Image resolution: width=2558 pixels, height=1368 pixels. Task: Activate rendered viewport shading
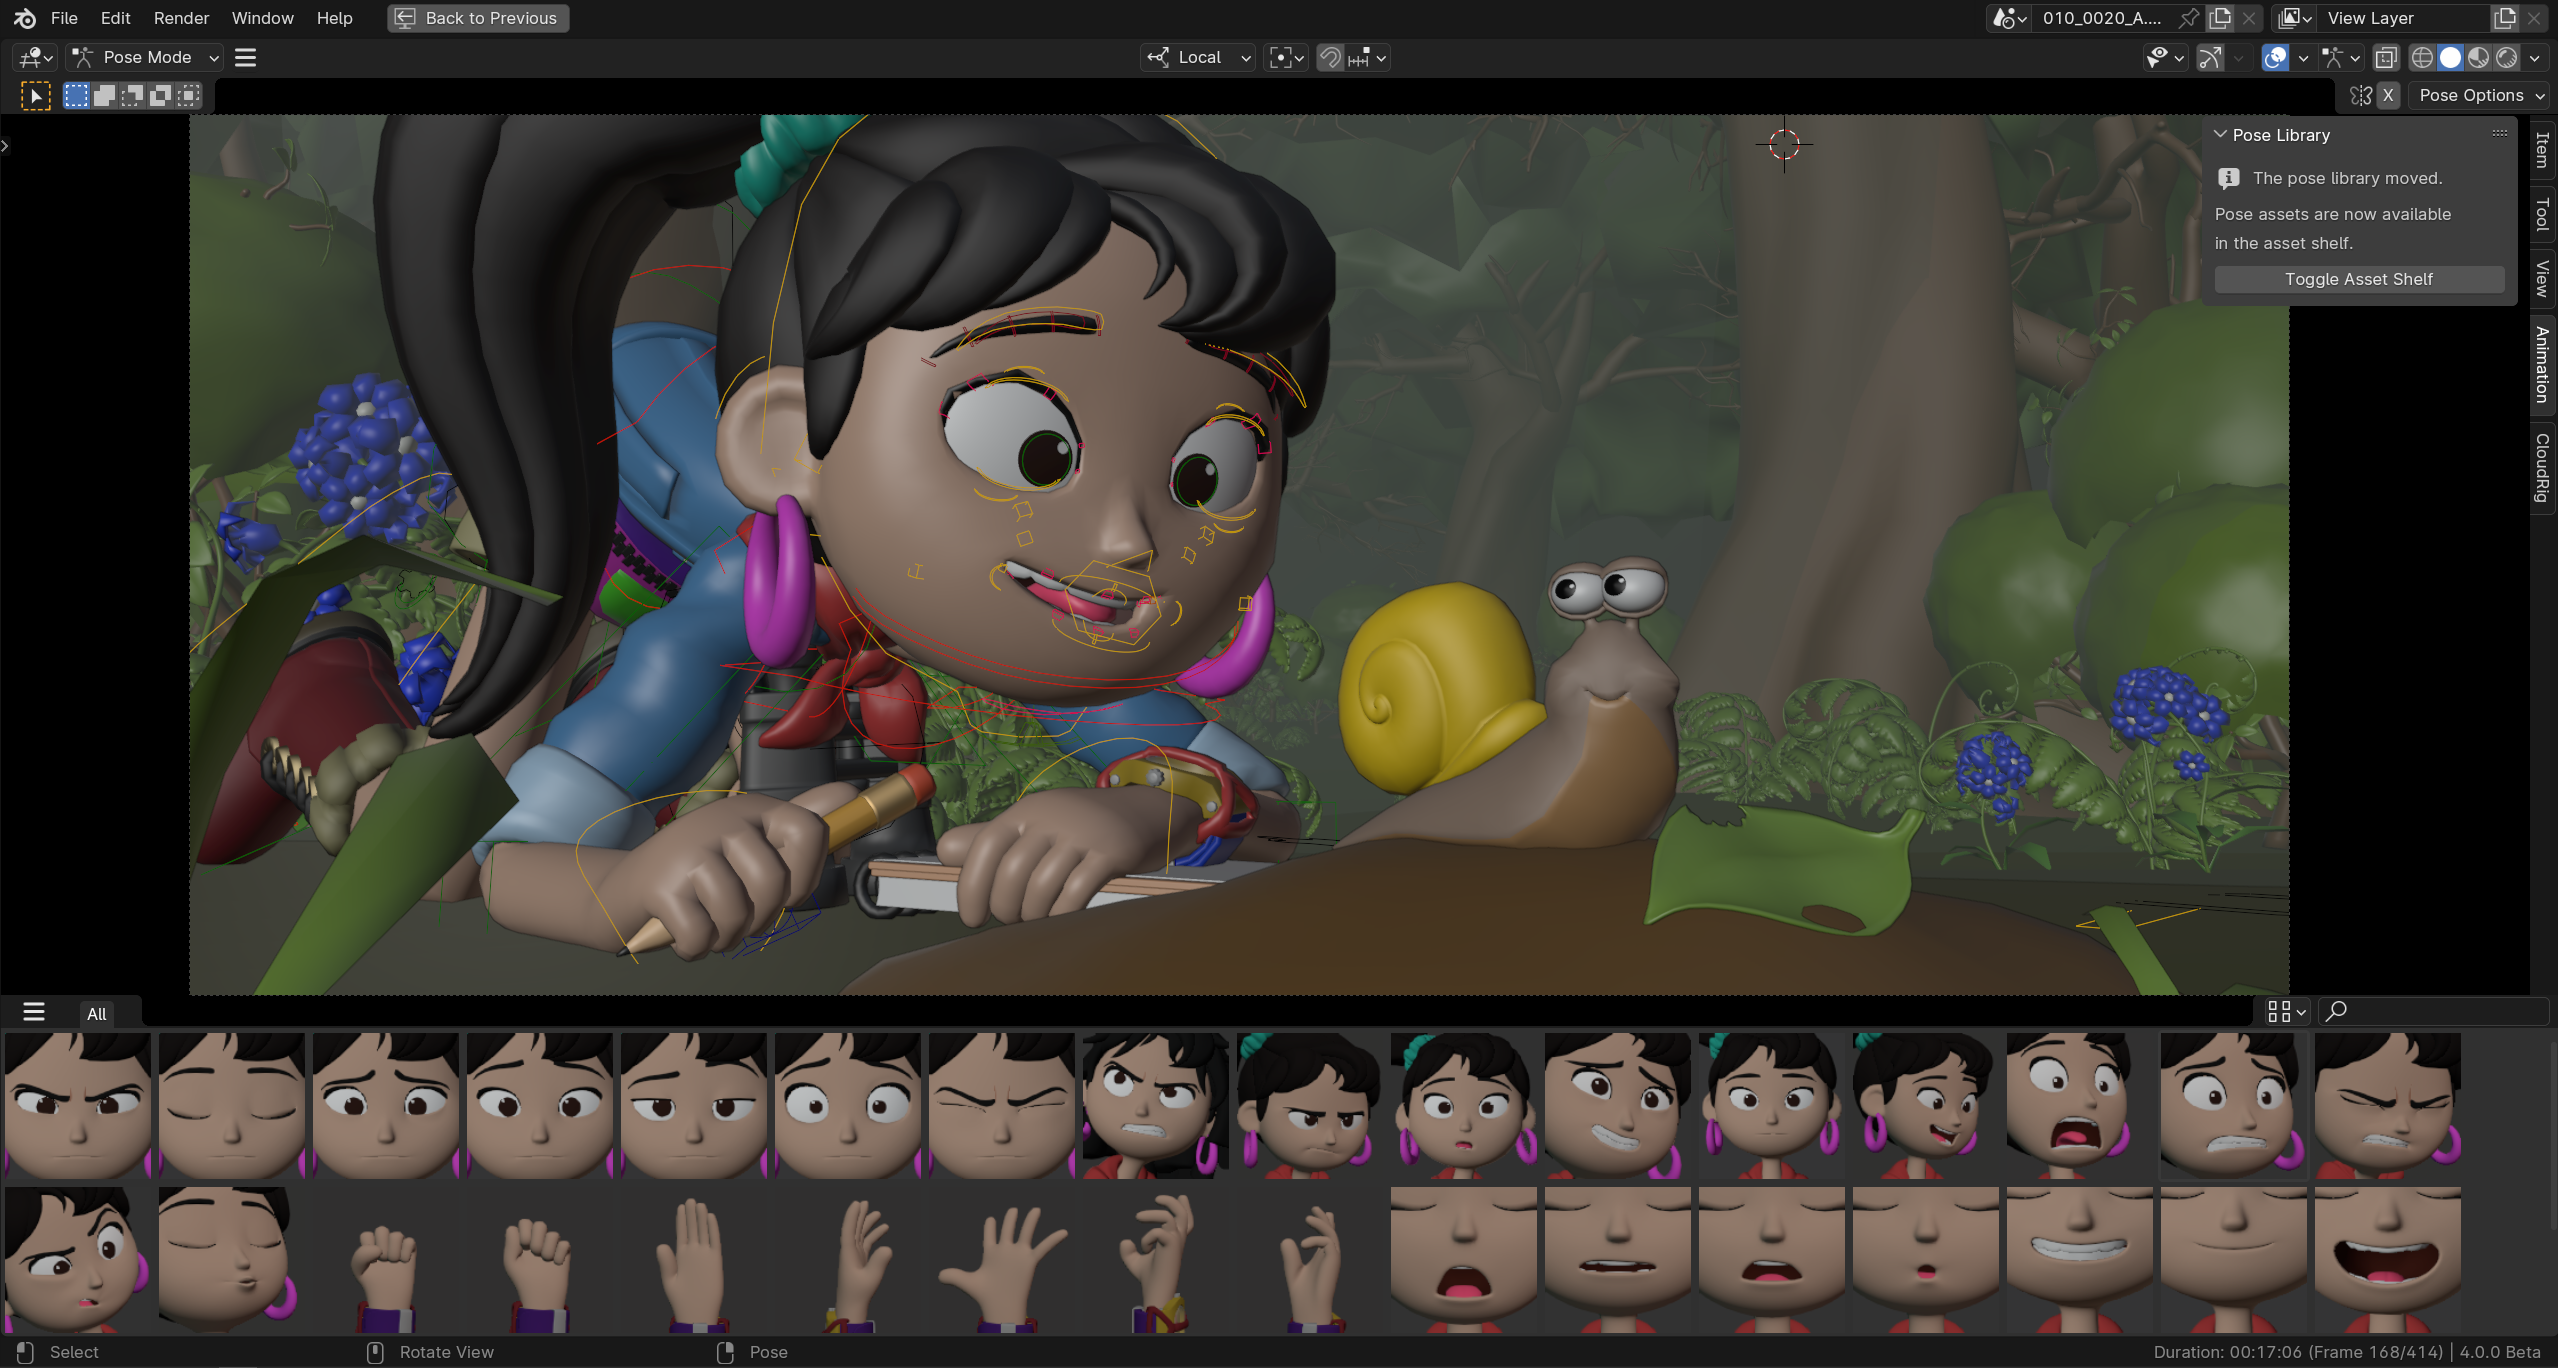(x=2508, y=57)
